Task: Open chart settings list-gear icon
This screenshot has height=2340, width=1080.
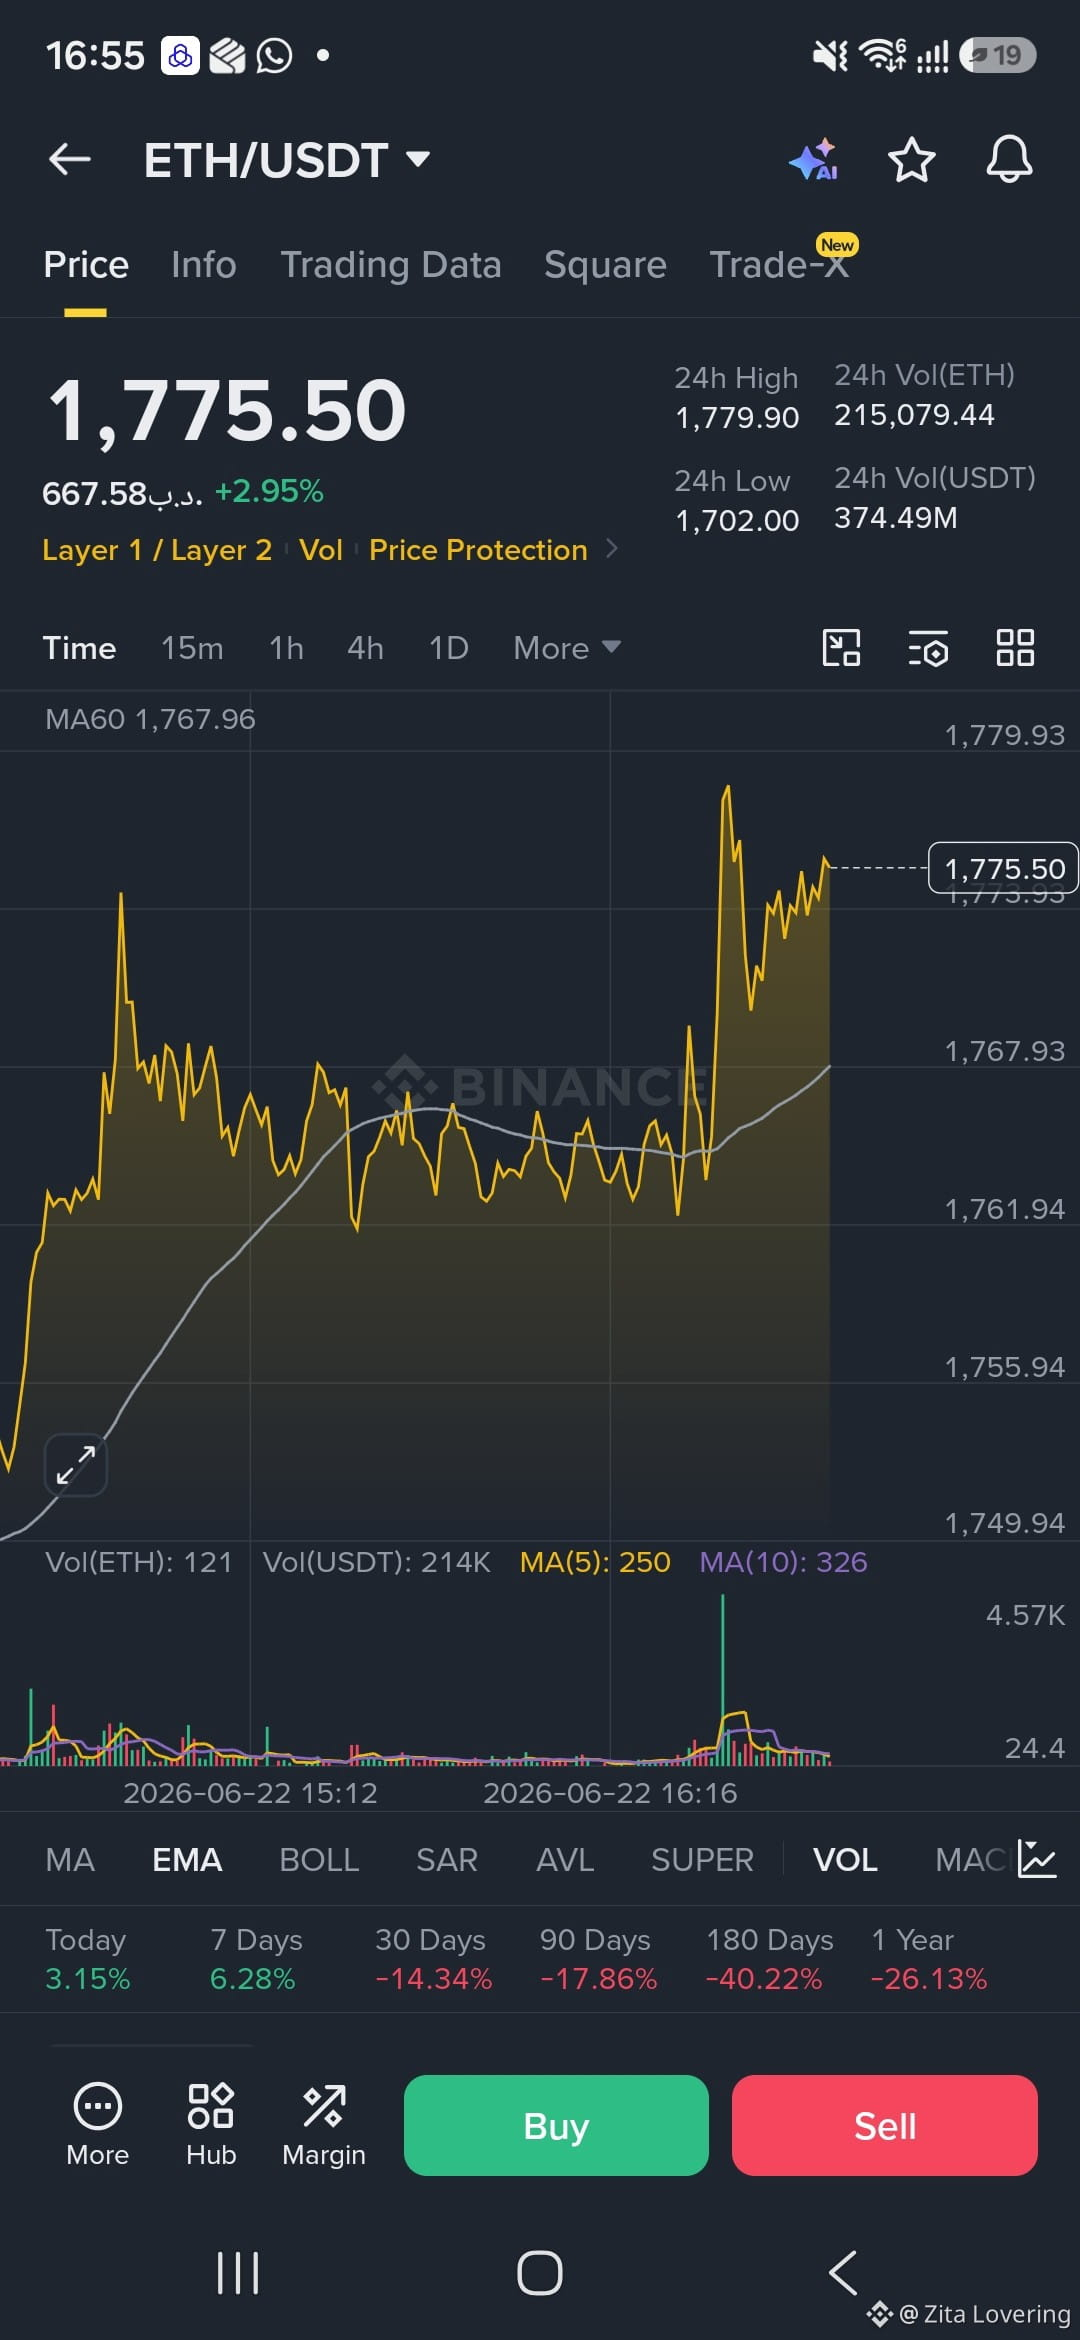Action: (x=928, y=648)
